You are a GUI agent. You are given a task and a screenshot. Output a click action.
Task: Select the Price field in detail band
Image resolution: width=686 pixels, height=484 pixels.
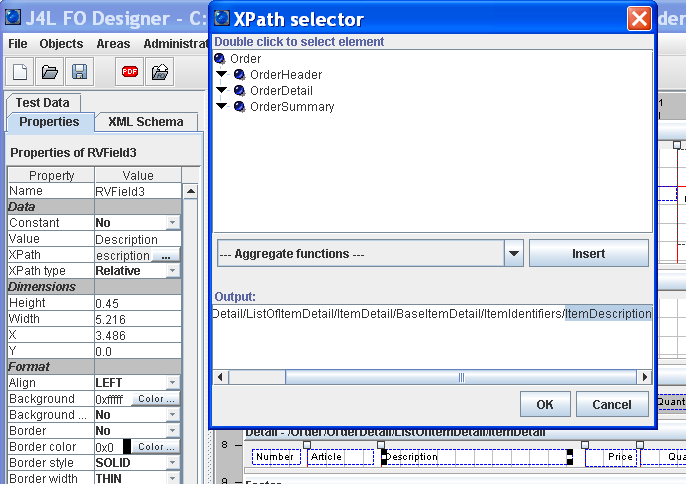click(x=612, y=457)
